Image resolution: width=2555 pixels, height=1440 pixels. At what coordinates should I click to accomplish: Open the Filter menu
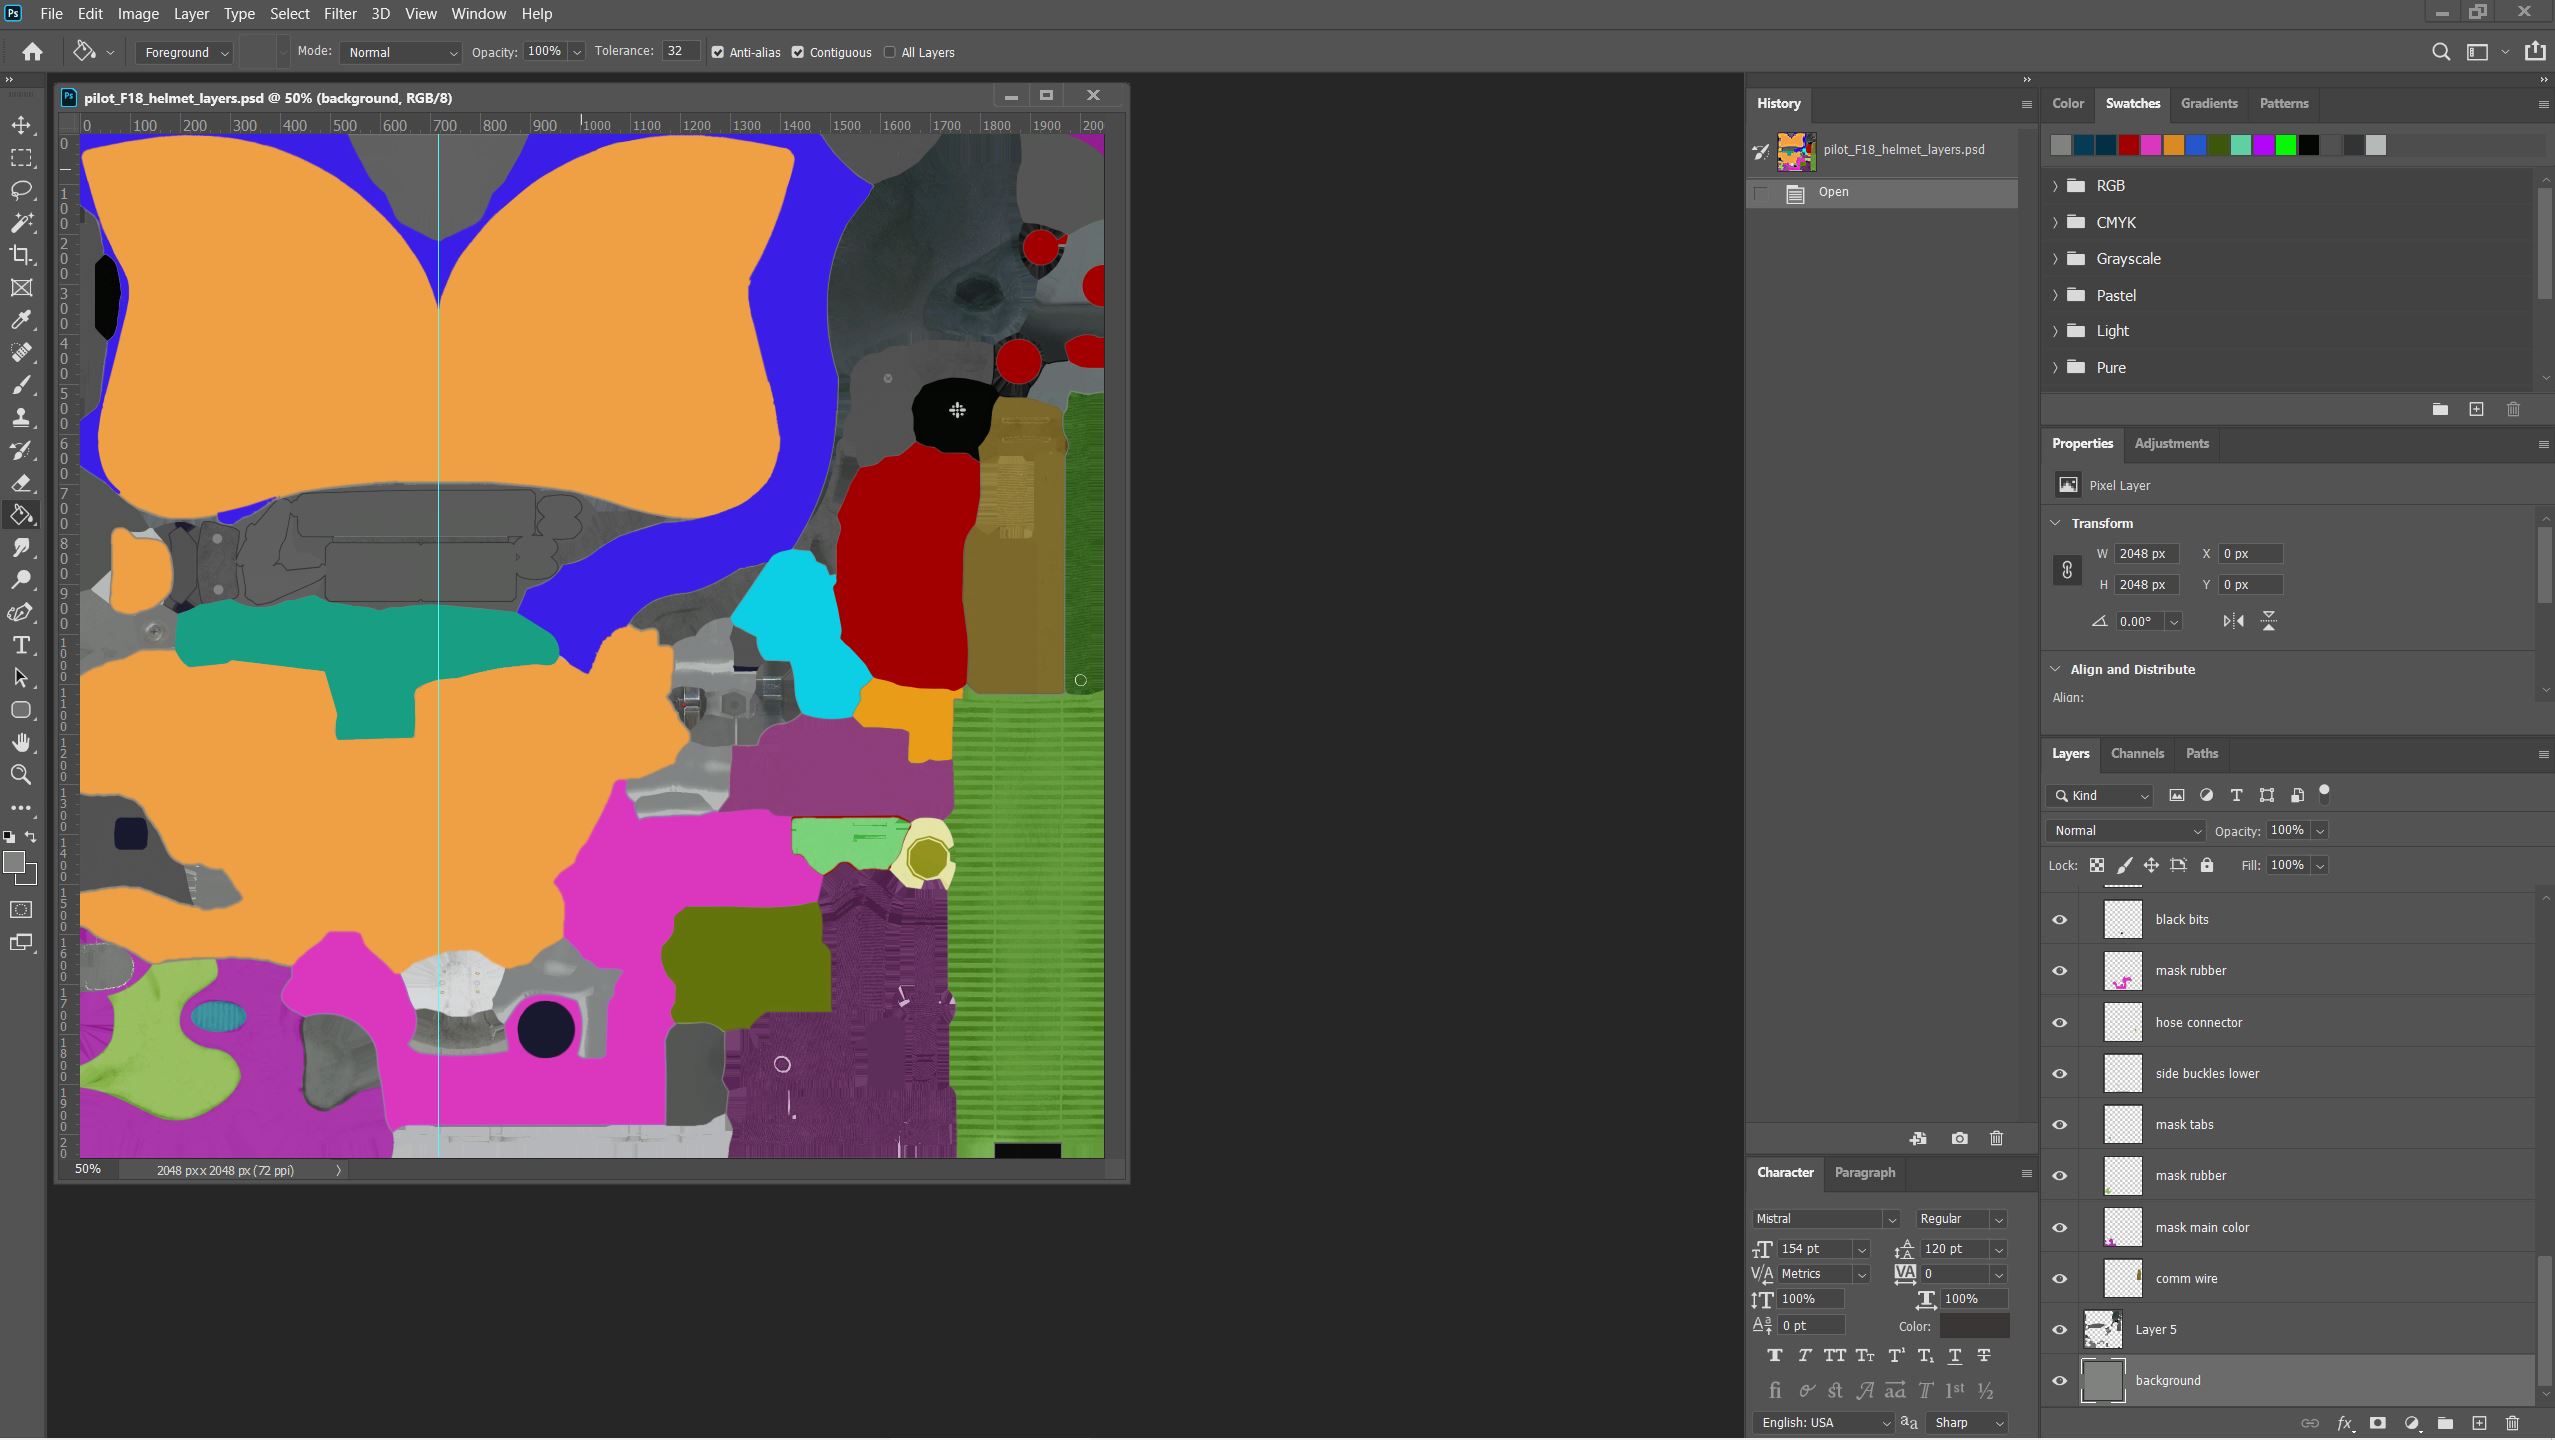[x=340, y=14]
